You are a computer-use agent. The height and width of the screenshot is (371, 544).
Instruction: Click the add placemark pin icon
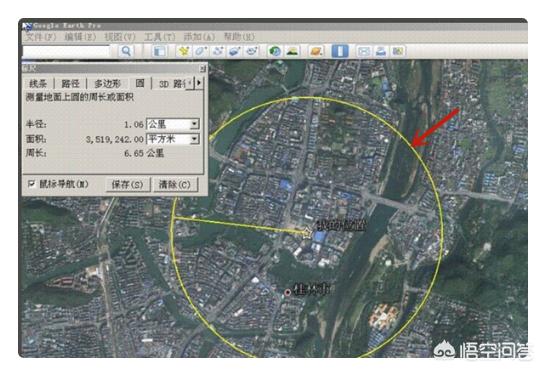pos(183,51)
